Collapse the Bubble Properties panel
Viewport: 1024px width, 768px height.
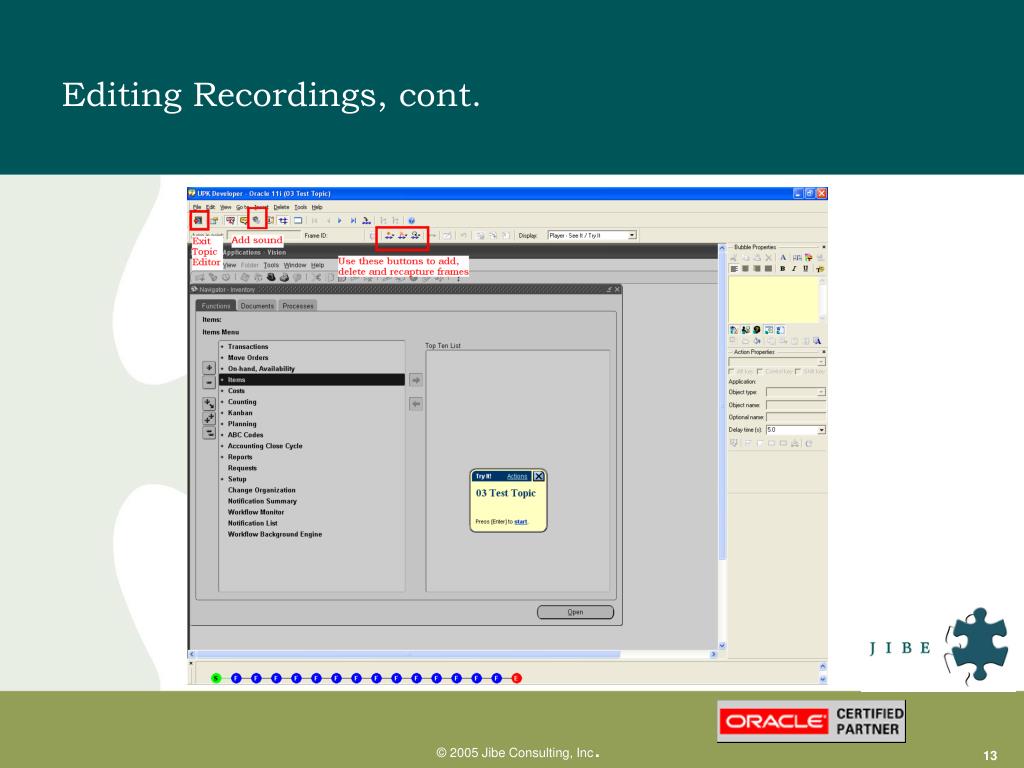pyautogui.click(x=824, y=247)
